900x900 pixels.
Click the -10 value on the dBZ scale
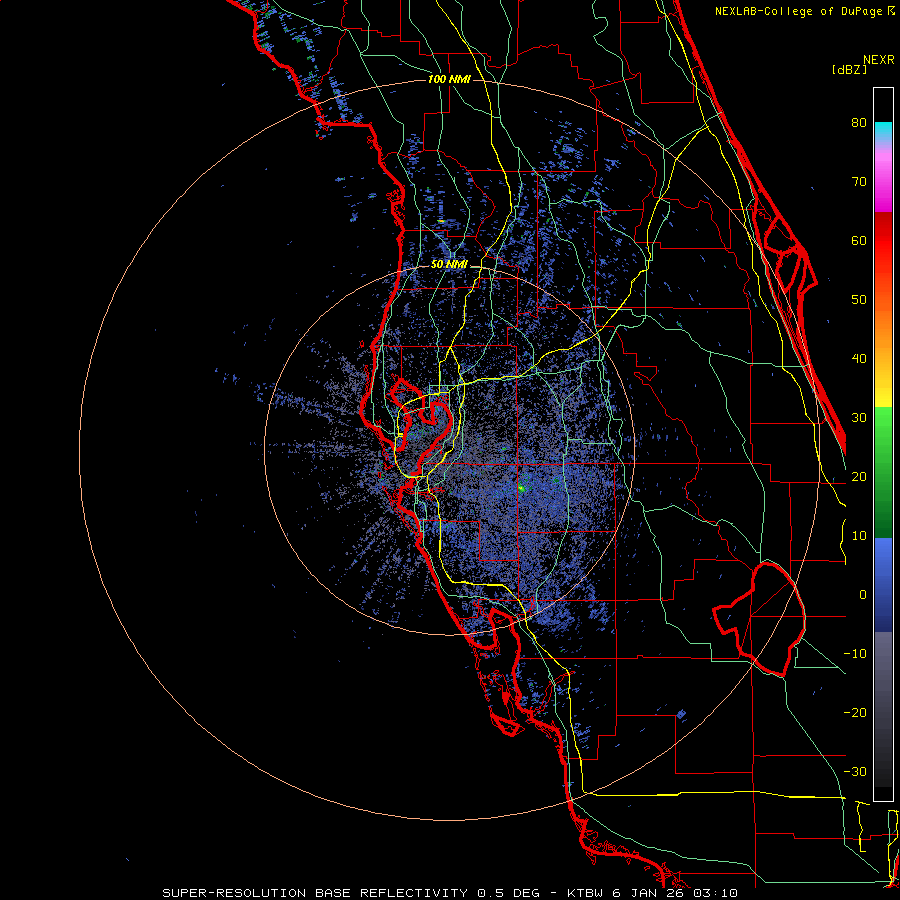coord(855,654)
